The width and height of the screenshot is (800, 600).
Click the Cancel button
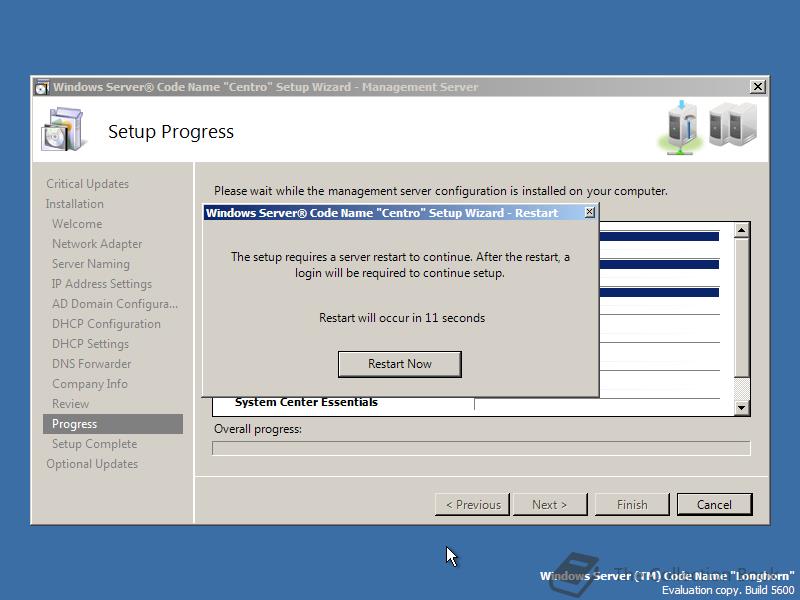(x=714, y=505)
